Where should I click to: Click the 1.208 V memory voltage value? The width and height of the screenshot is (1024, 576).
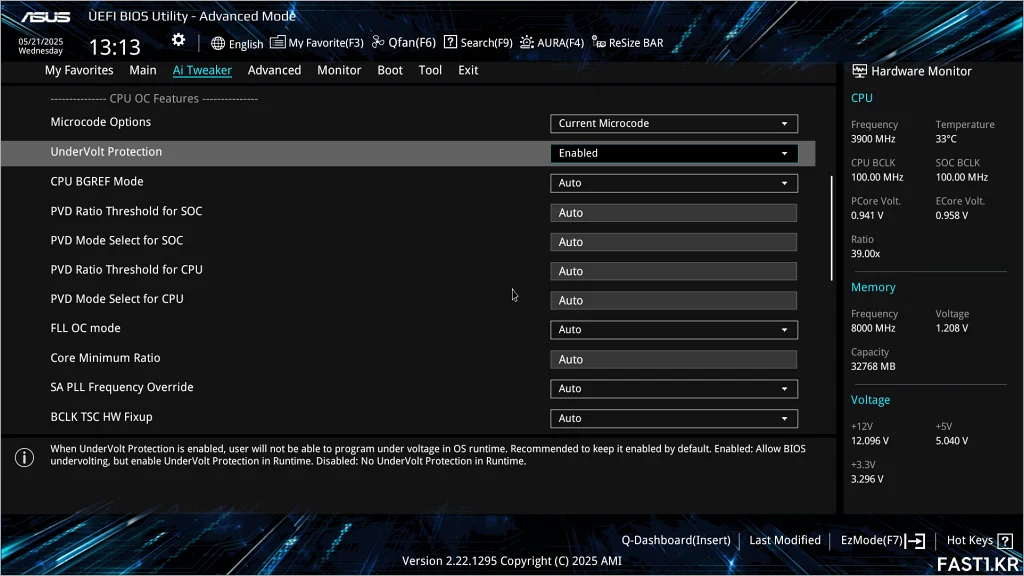tap(952, 328)
